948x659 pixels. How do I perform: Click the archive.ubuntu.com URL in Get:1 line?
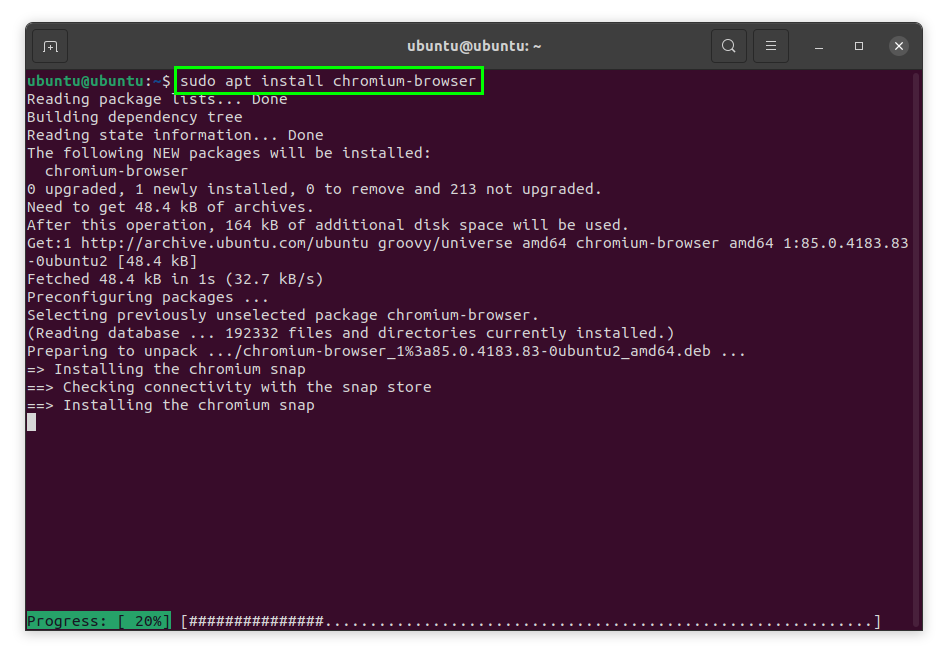pyautogui.click(x=225, y=243)
